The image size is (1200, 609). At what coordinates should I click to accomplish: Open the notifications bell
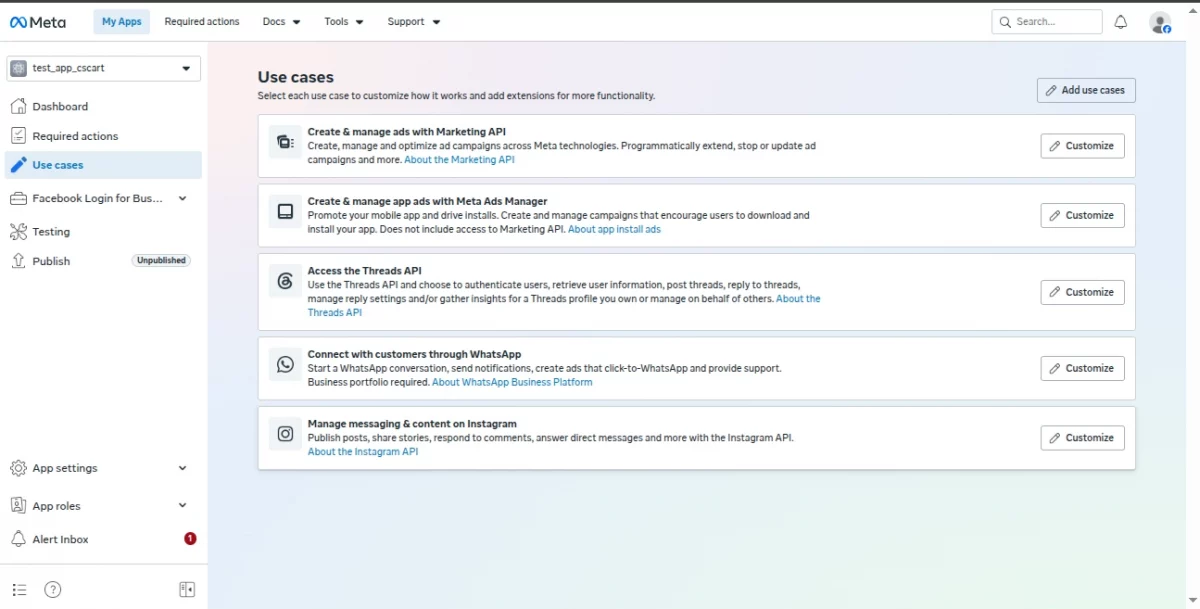(1121, 22)
